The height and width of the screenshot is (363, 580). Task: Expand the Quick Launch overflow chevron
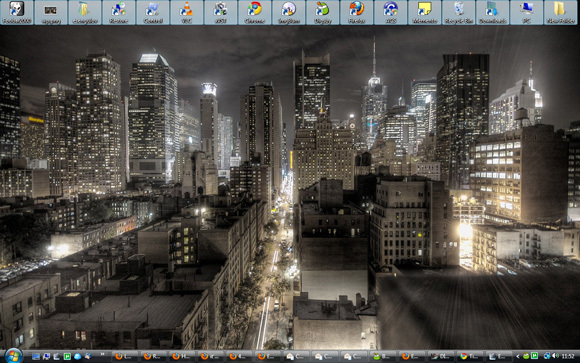(x=102, y=355)
